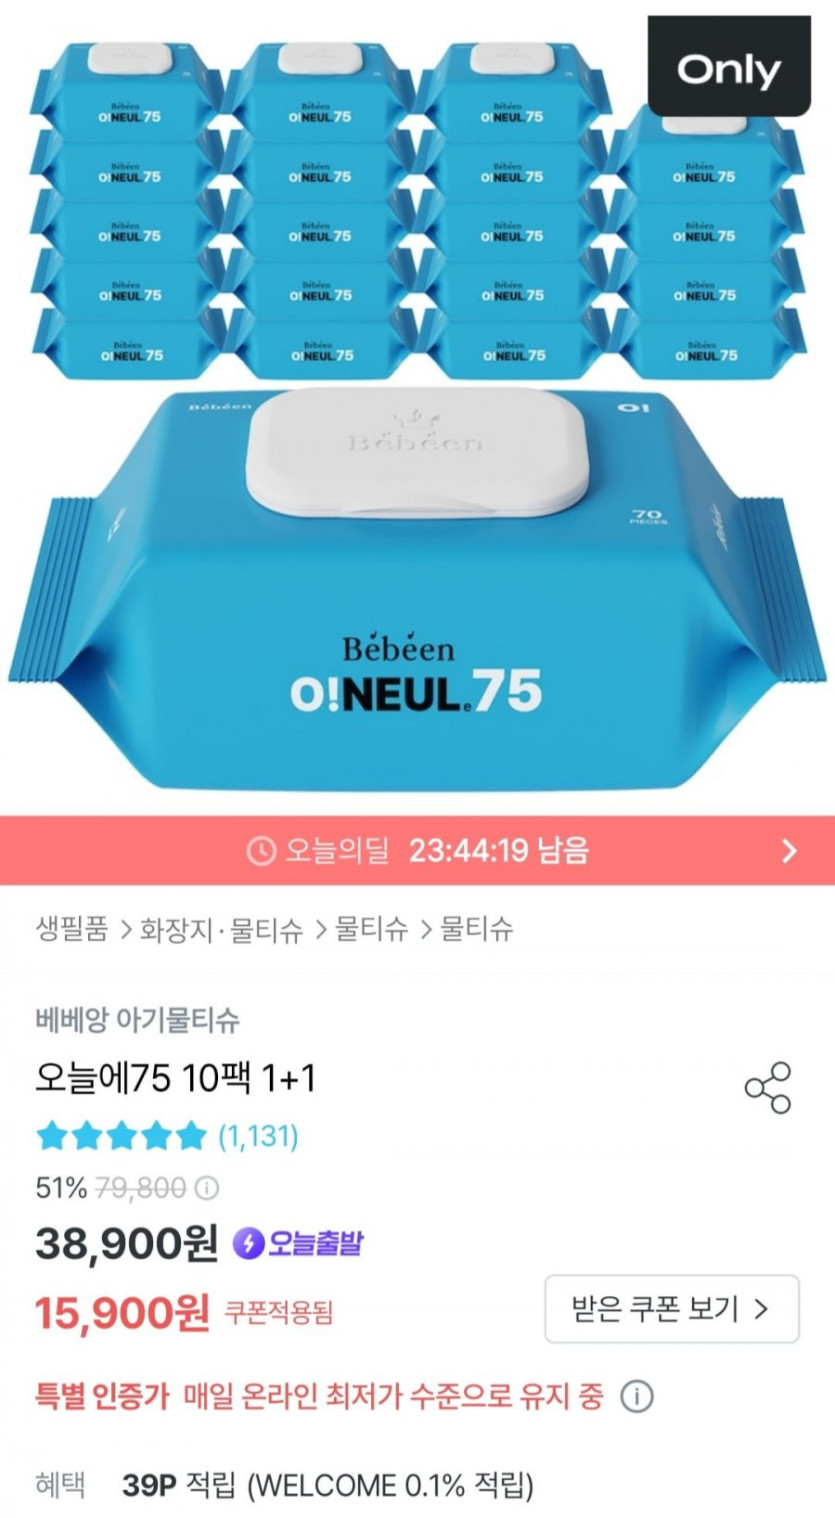This screenshot has height=1518, width=835.
Task: Expand 받은 쿠폰 보기 coupon list
Action: pos(671,1309)
